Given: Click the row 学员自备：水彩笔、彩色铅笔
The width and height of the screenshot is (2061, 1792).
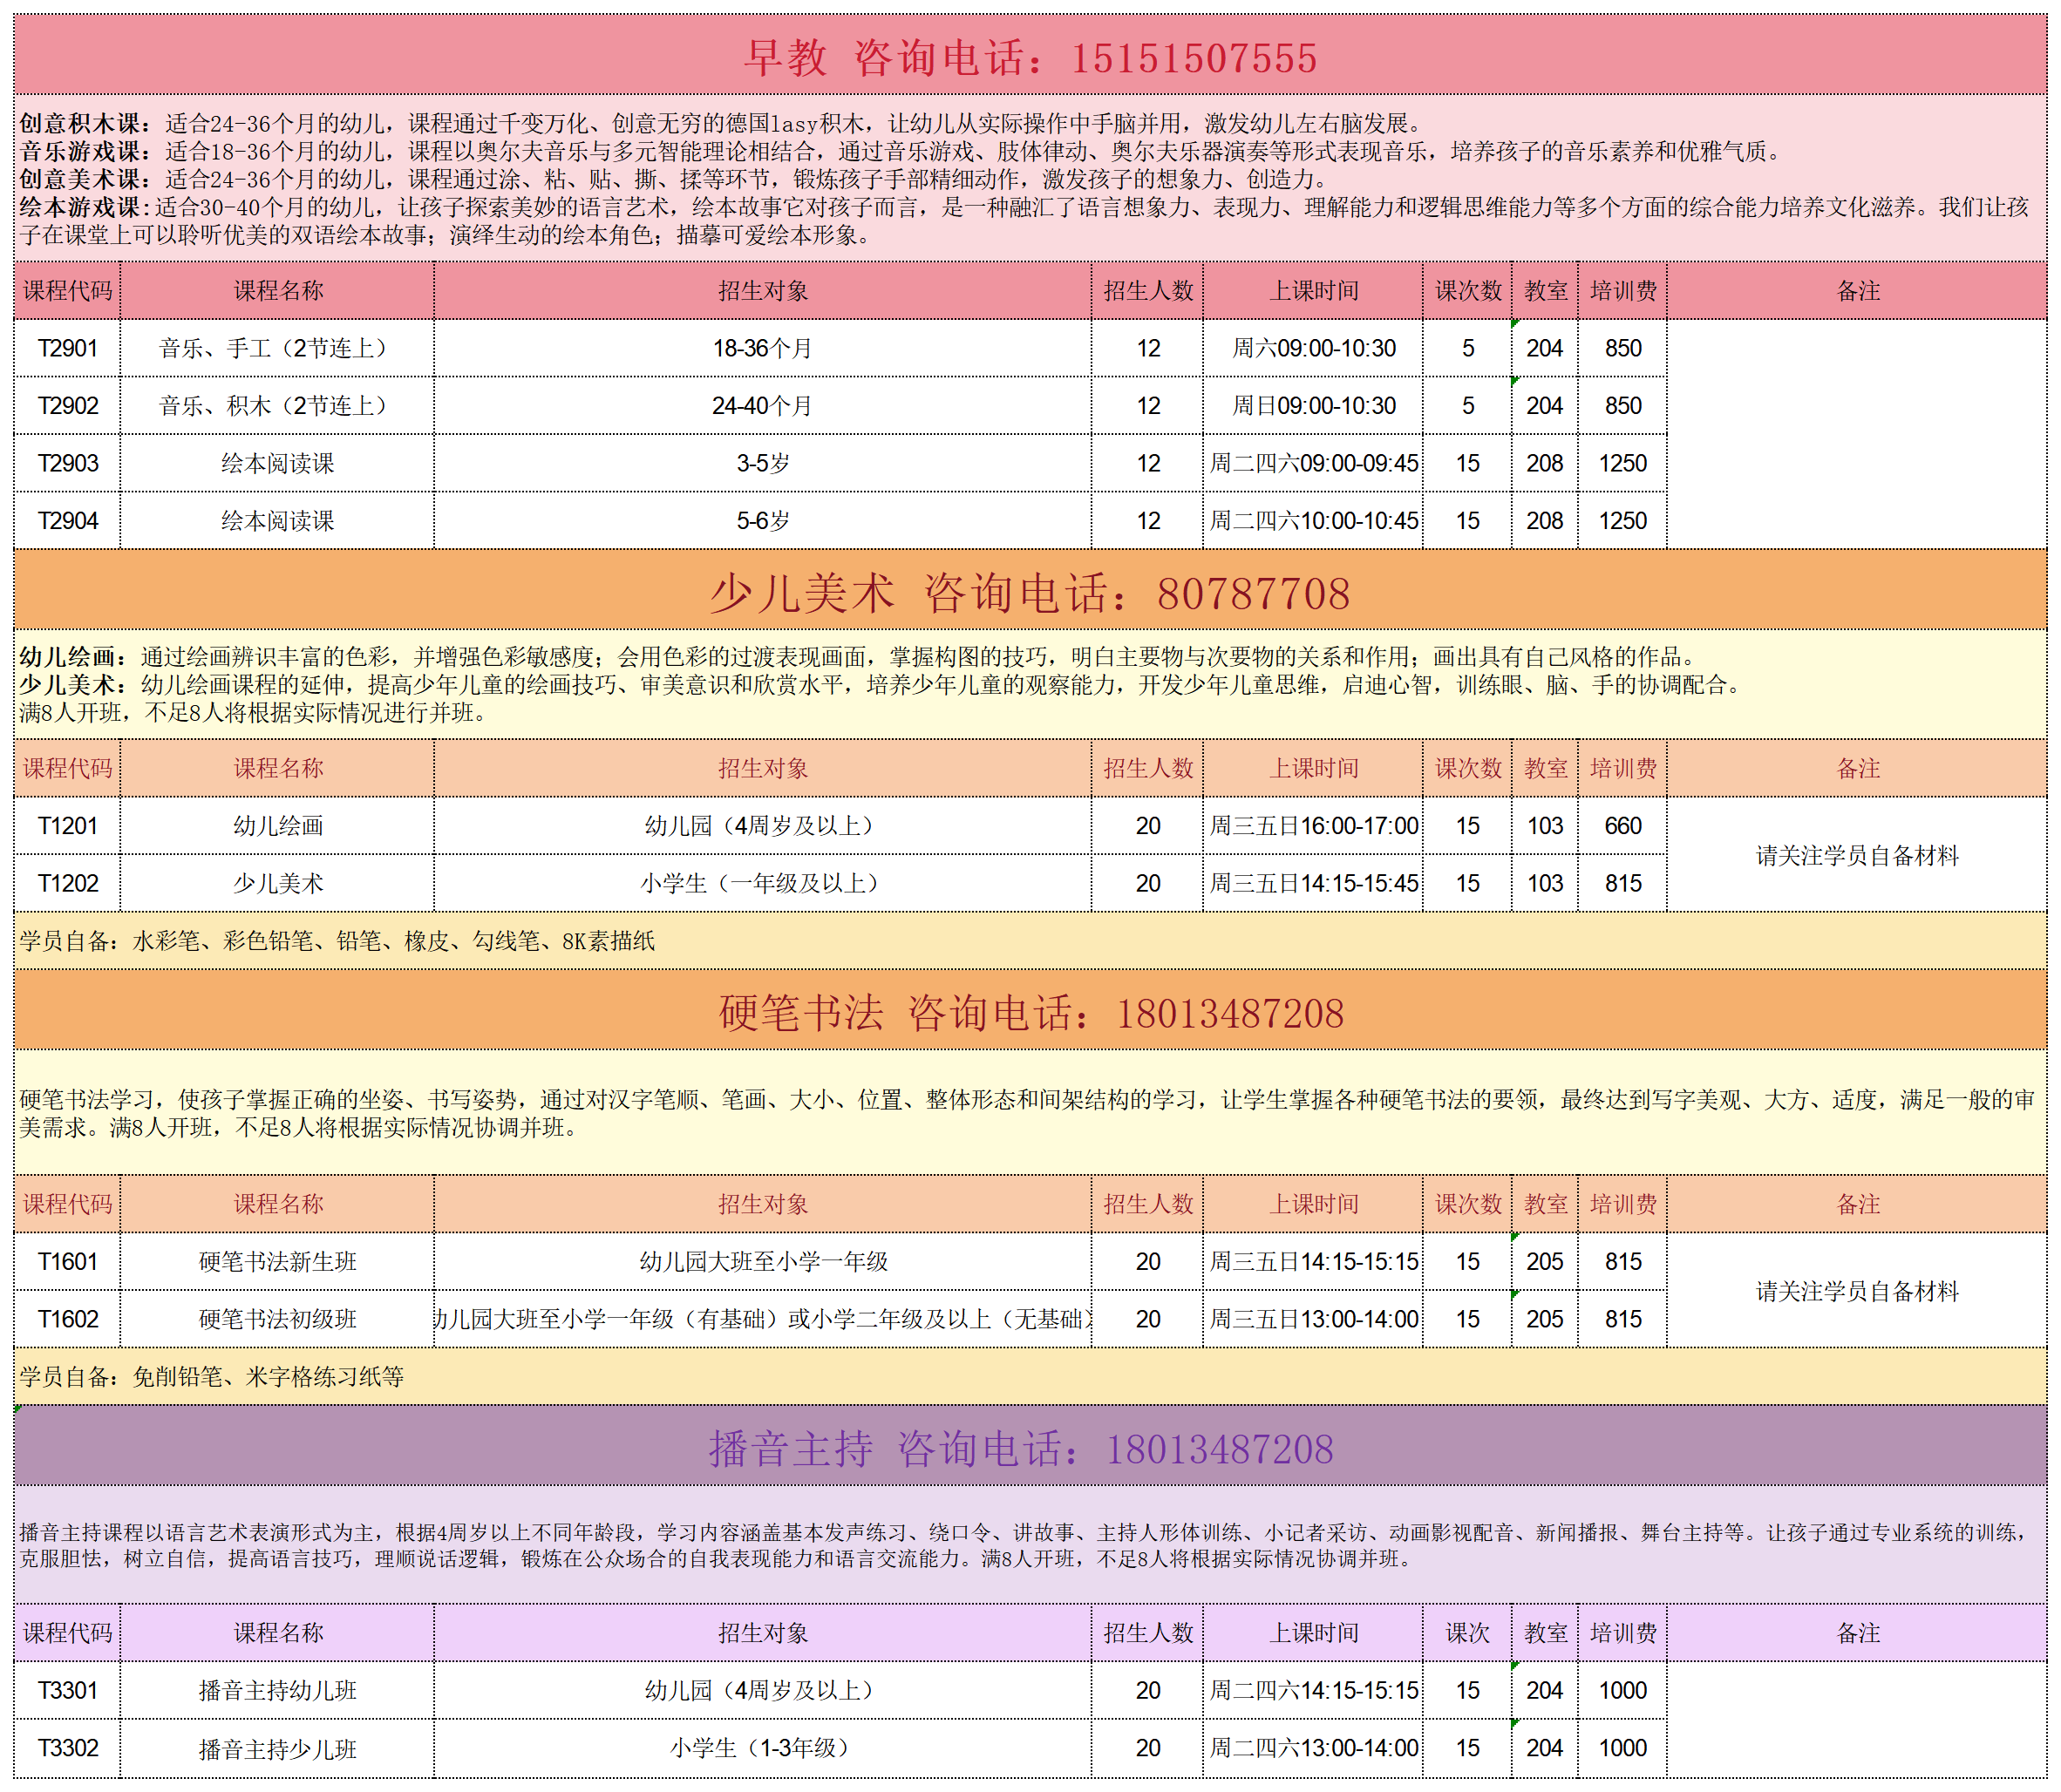Looking at the screenshot, I should tap(1030, 940).
